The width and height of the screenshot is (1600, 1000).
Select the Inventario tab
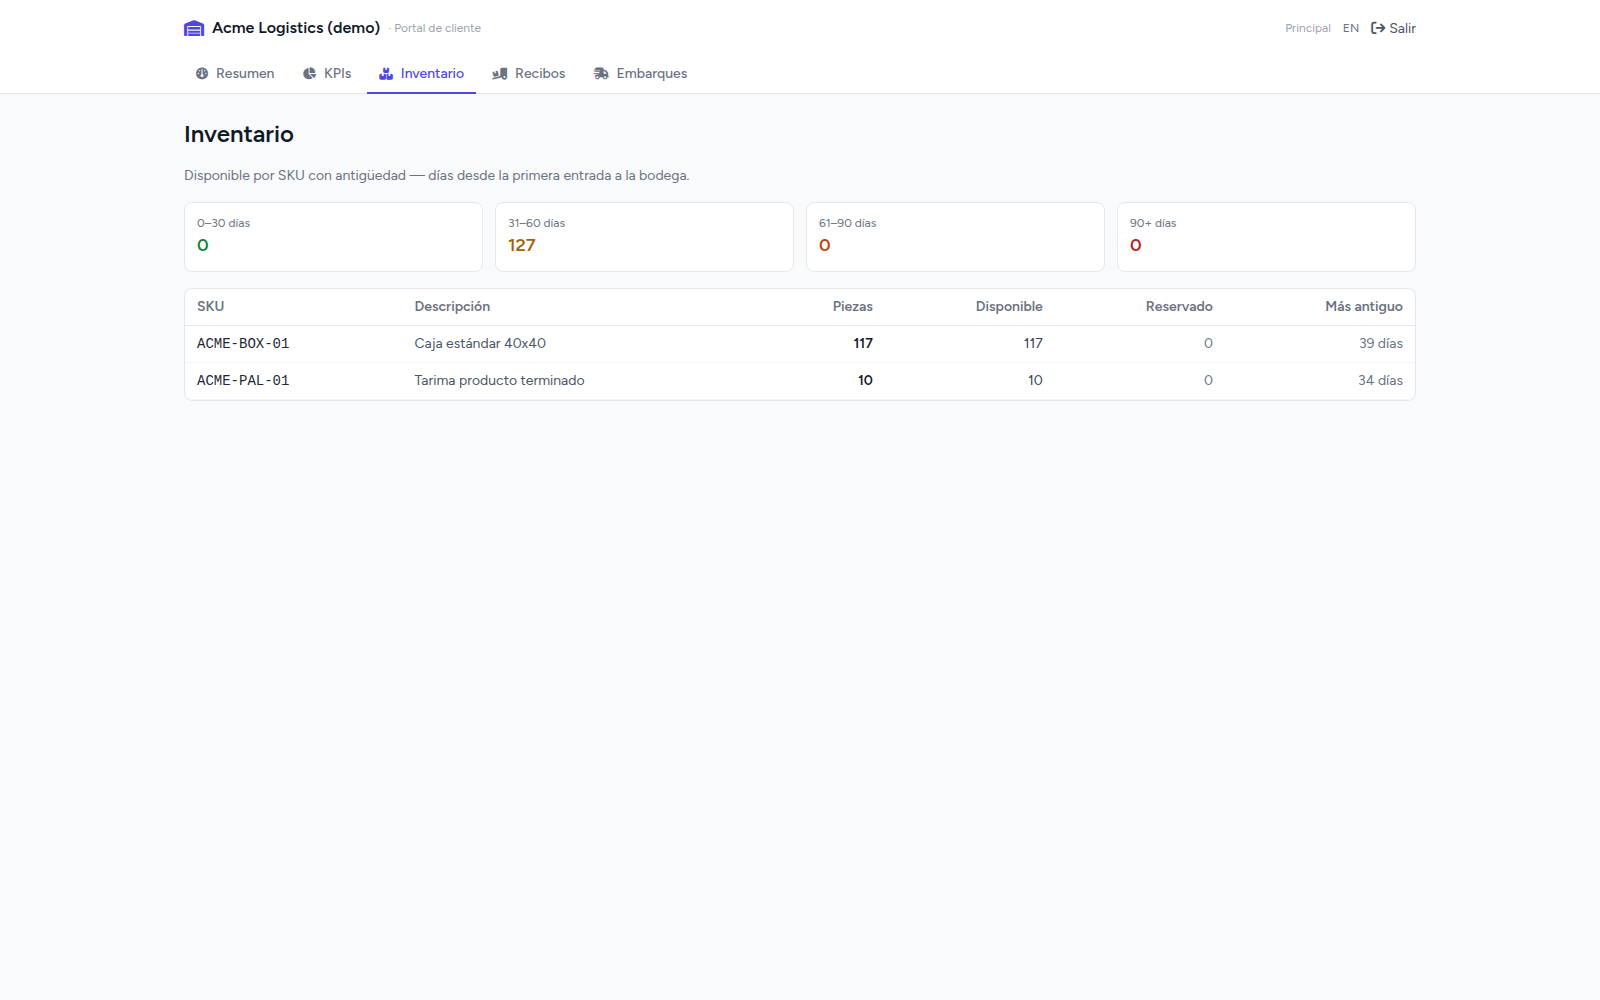click(x=421, y=73)
